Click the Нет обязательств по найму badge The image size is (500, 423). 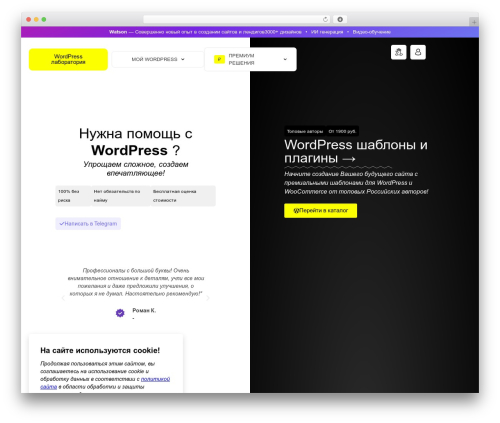(121, 196)
